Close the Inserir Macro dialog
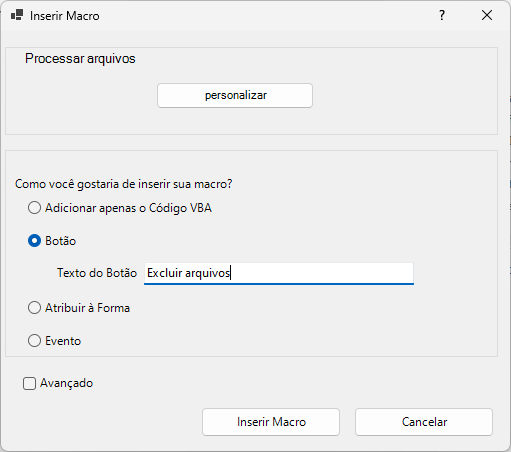Screen dimensions: 511x452 tap(487, 15)
